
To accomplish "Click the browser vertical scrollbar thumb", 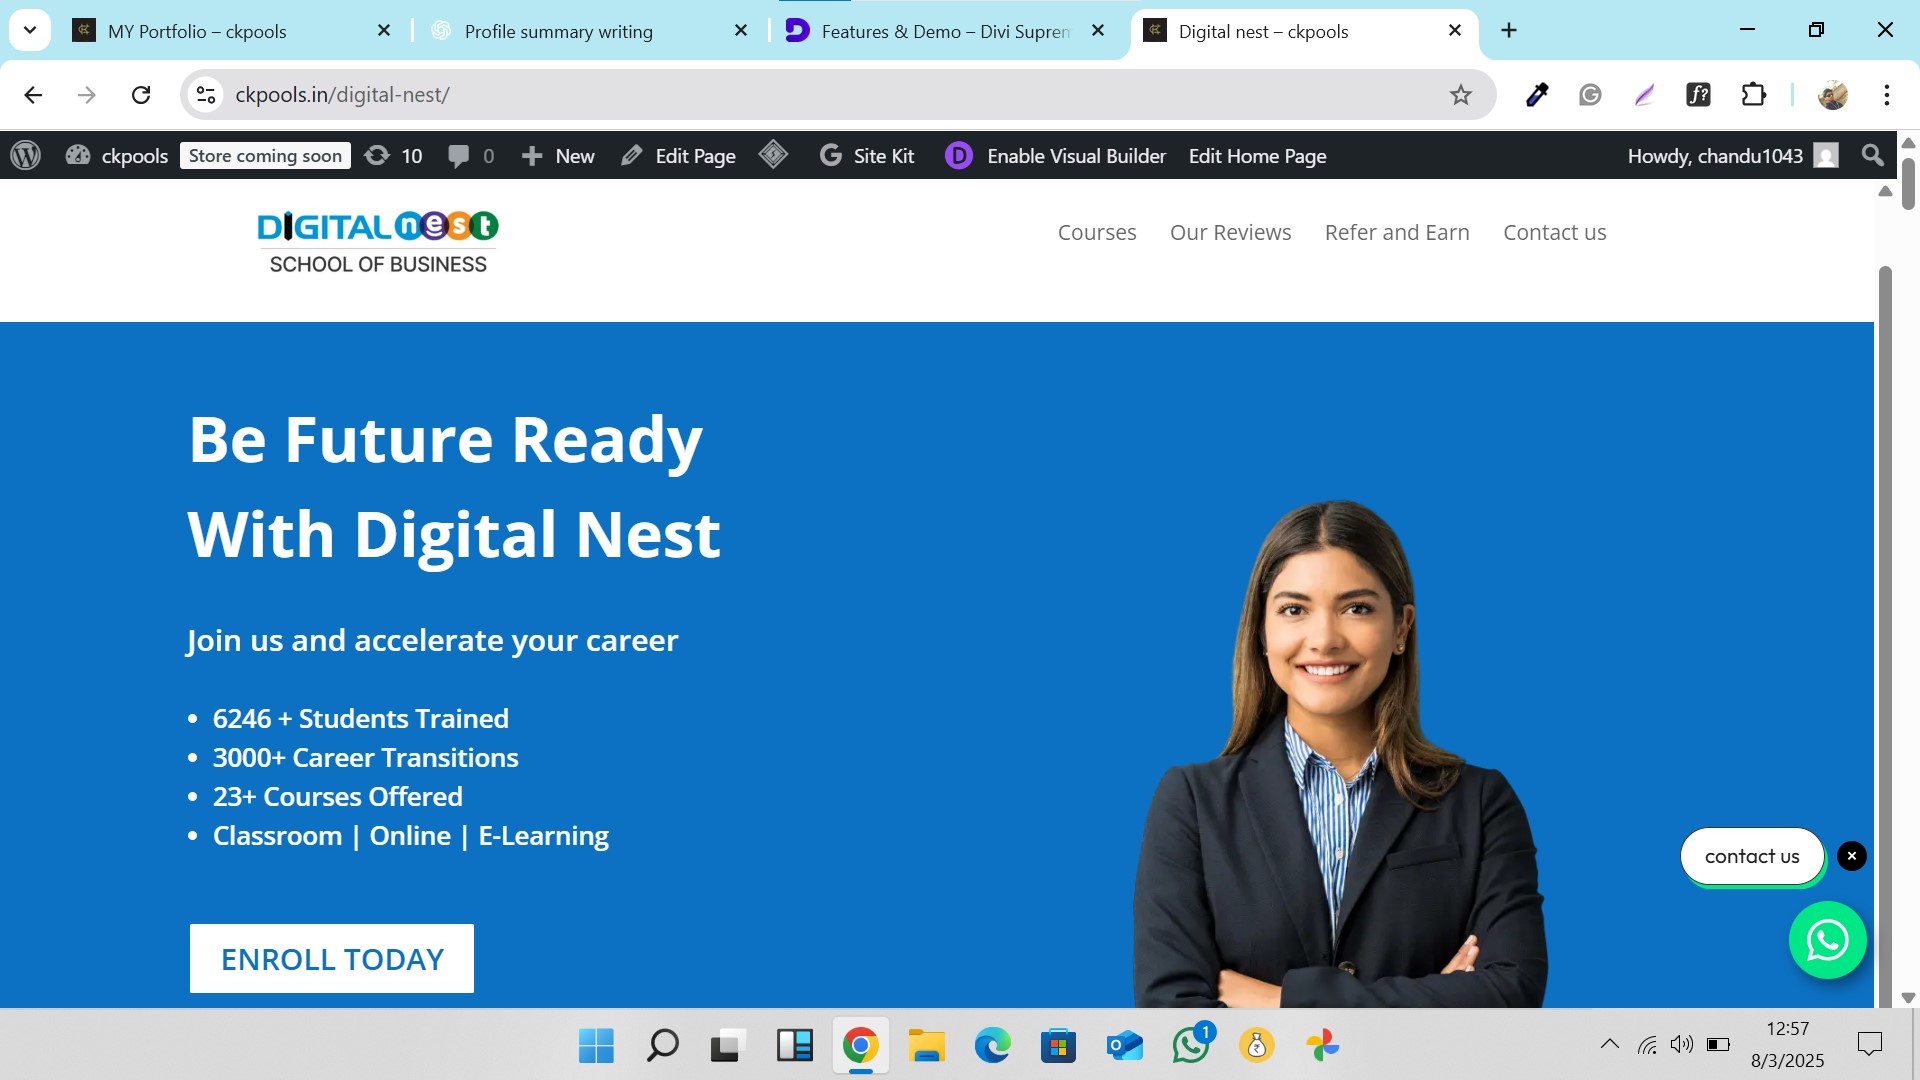I will pos(1908,182).
